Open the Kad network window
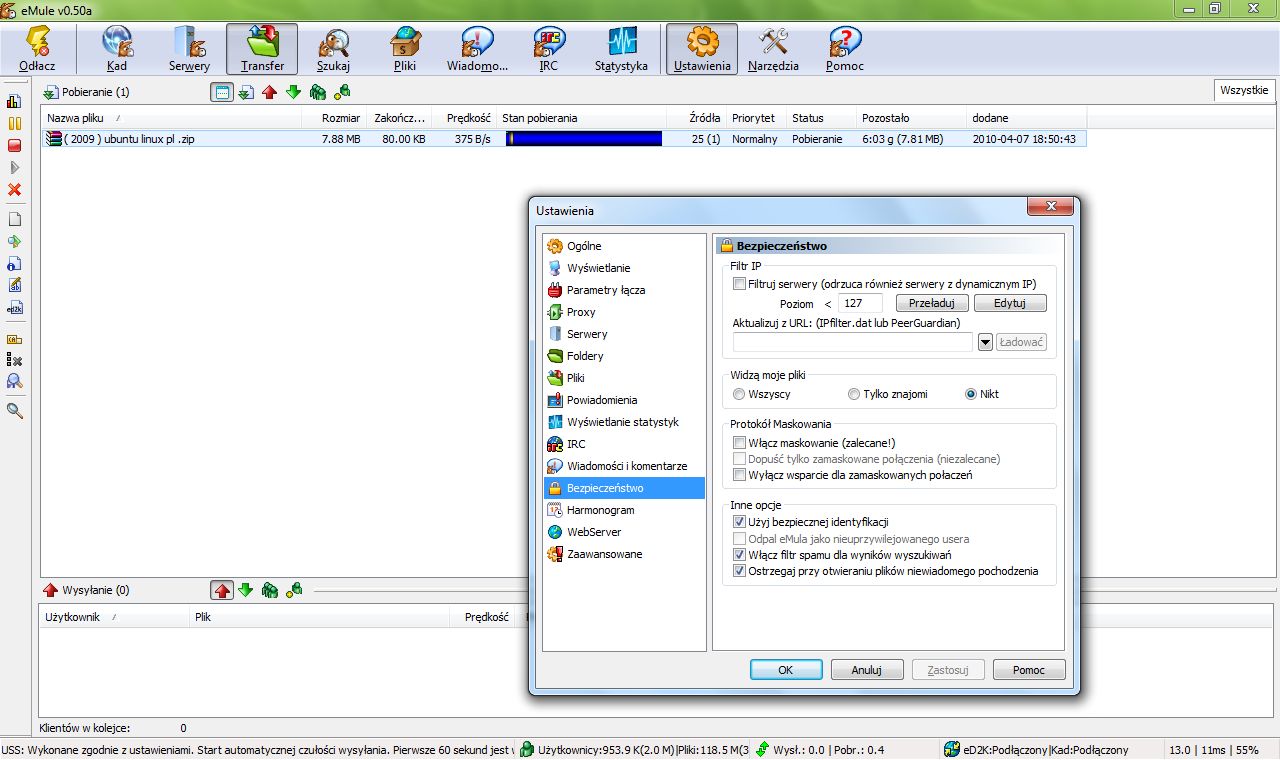The height and width of the screenshot is (760, 1280). 116,49
